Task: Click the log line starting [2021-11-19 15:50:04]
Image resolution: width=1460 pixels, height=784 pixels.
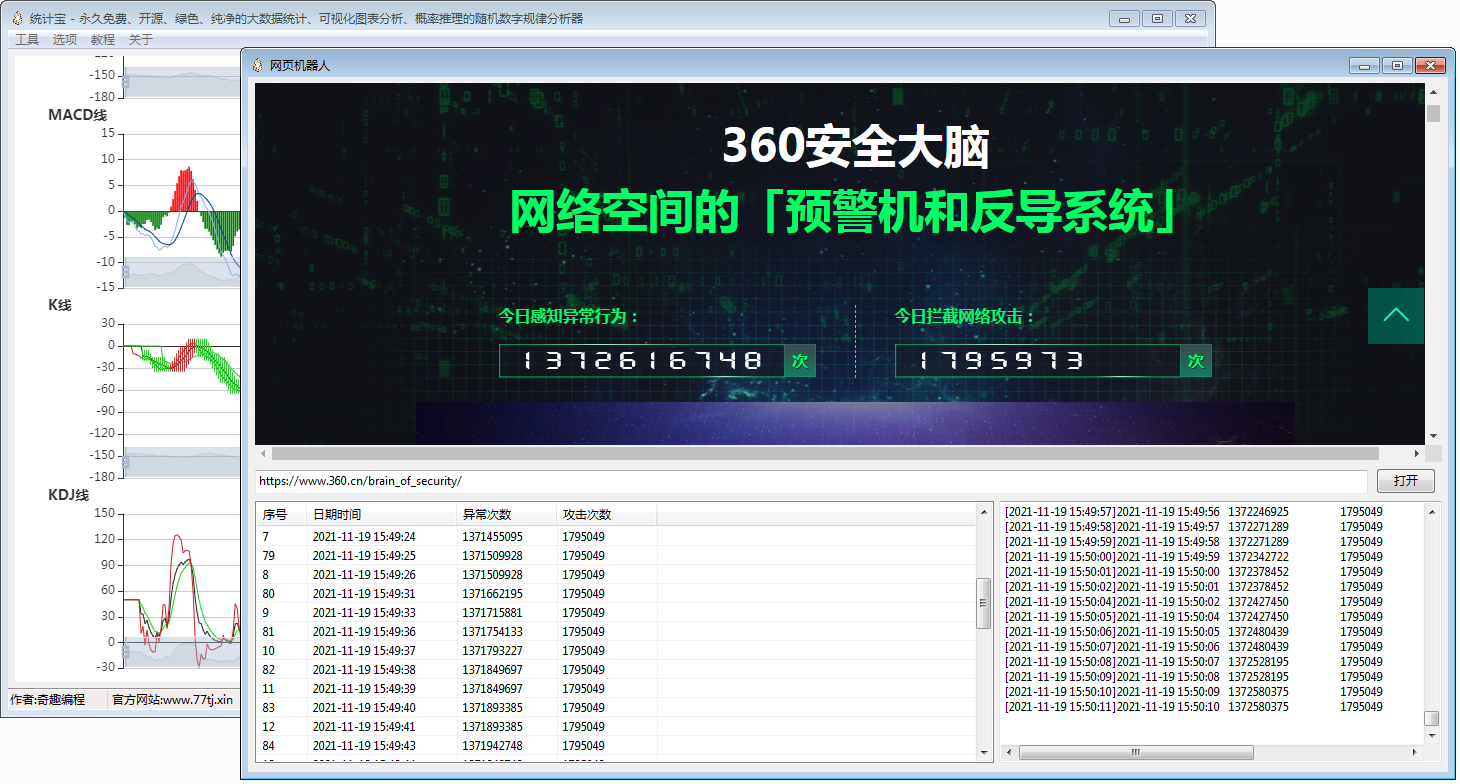Action: click(x=1194, y=602)
